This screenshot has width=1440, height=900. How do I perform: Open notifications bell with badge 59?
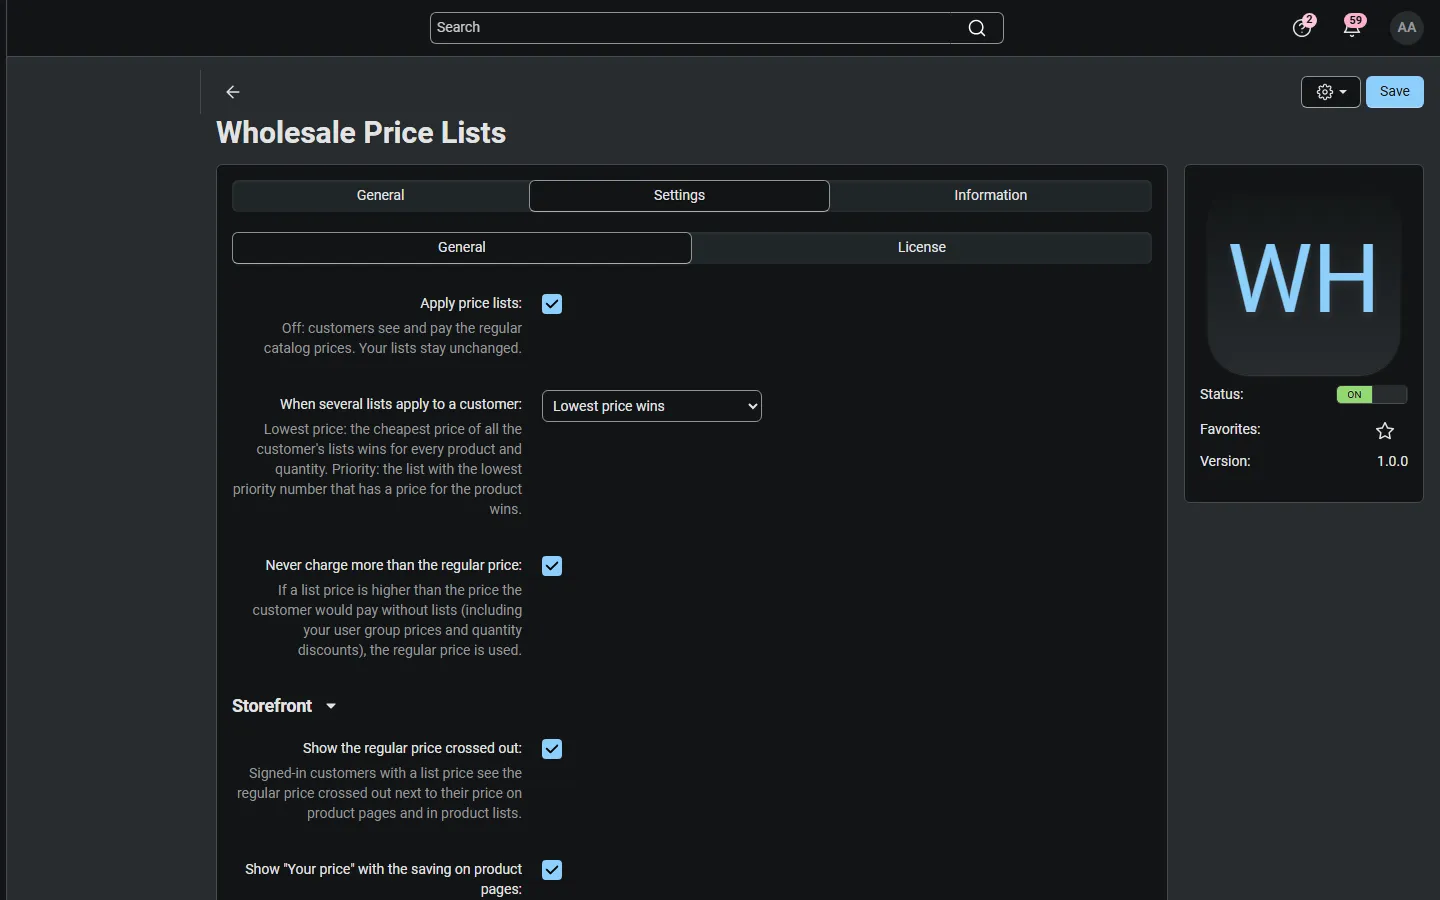tap(1353, 27)
